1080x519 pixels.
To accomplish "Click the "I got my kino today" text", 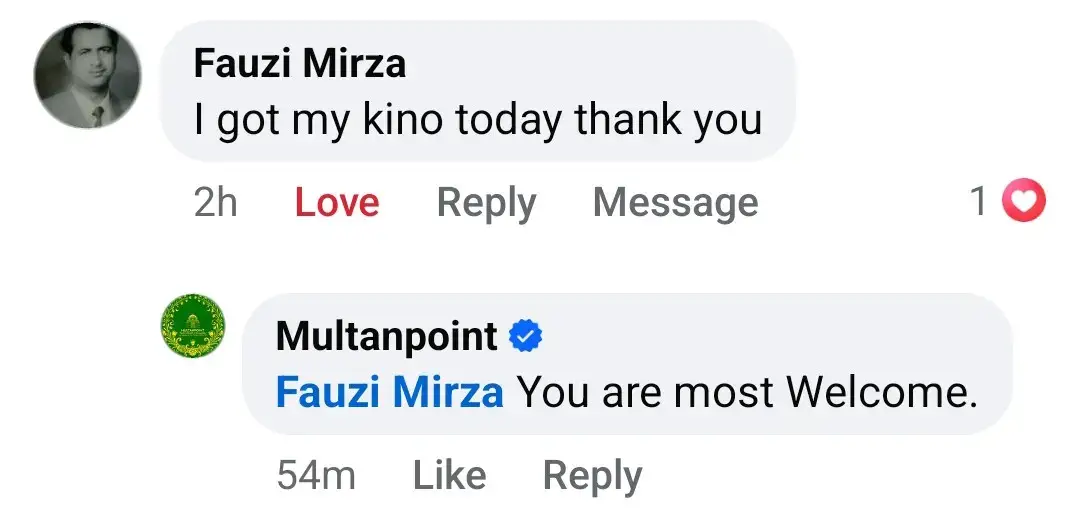I will (477, 121).
